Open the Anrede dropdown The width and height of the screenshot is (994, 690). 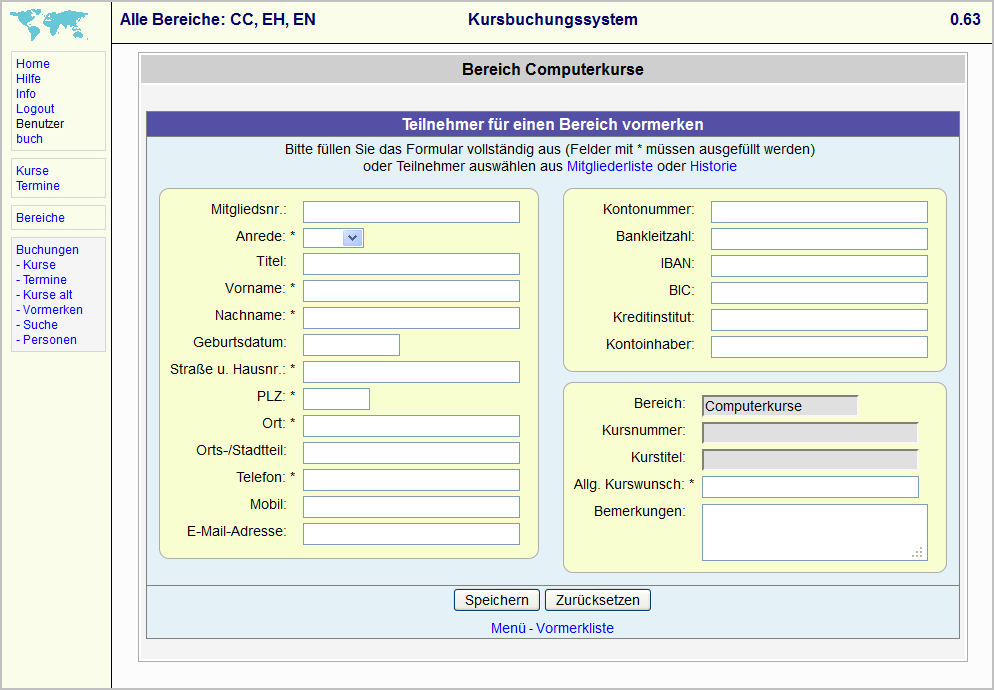[333, 238]
